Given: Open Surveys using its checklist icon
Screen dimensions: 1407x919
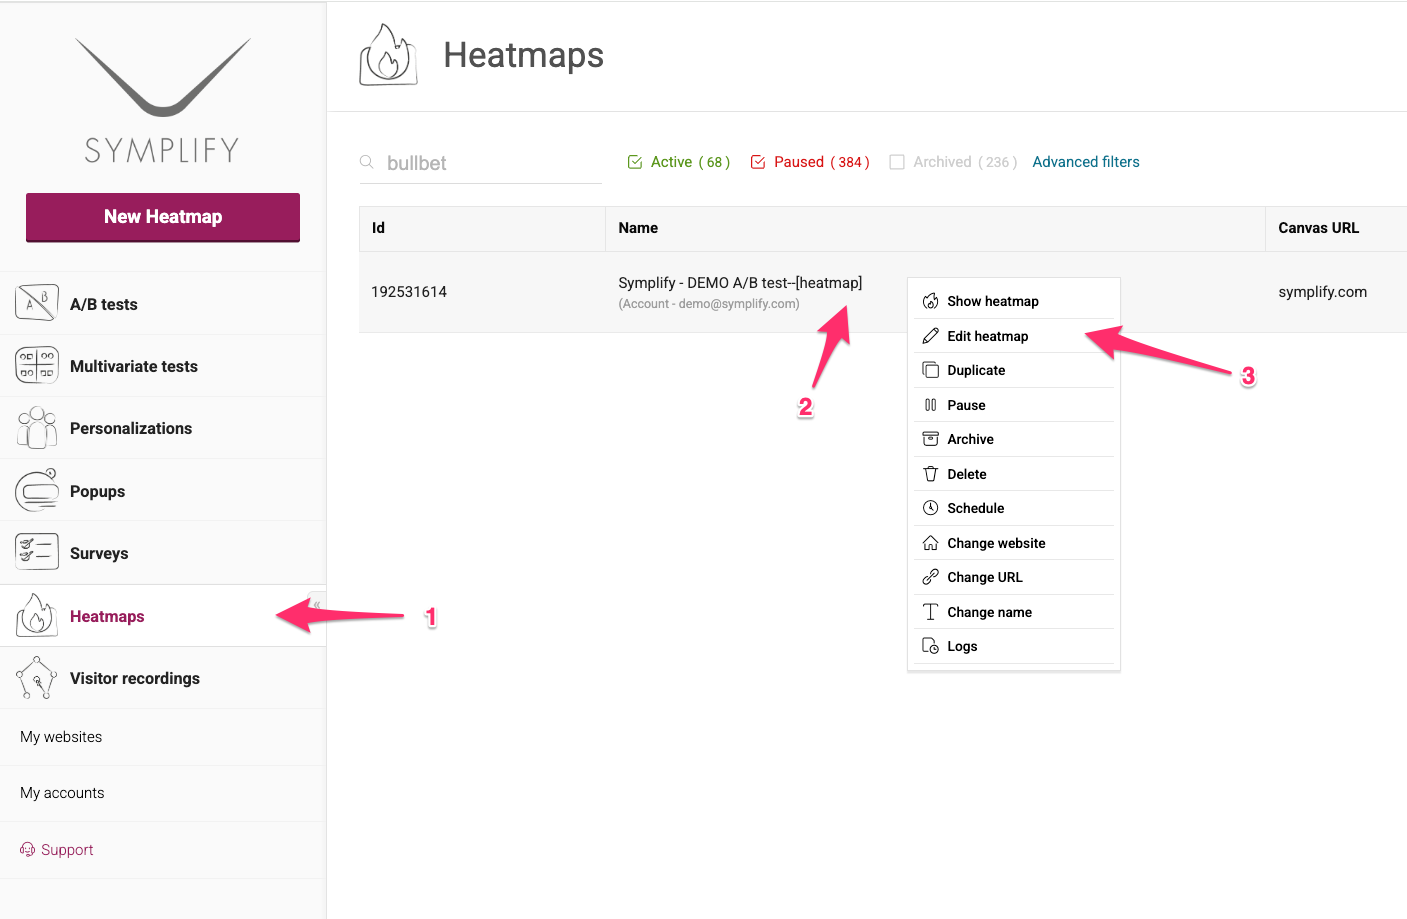Looking at the screenshot, I should click(36, 552).
